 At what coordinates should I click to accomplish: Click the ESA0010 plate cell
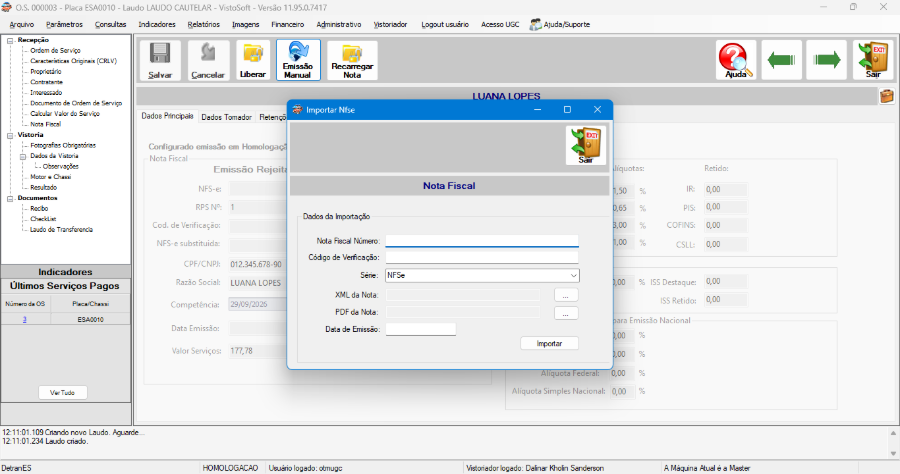pyautogui.click(x=91, y=320)
